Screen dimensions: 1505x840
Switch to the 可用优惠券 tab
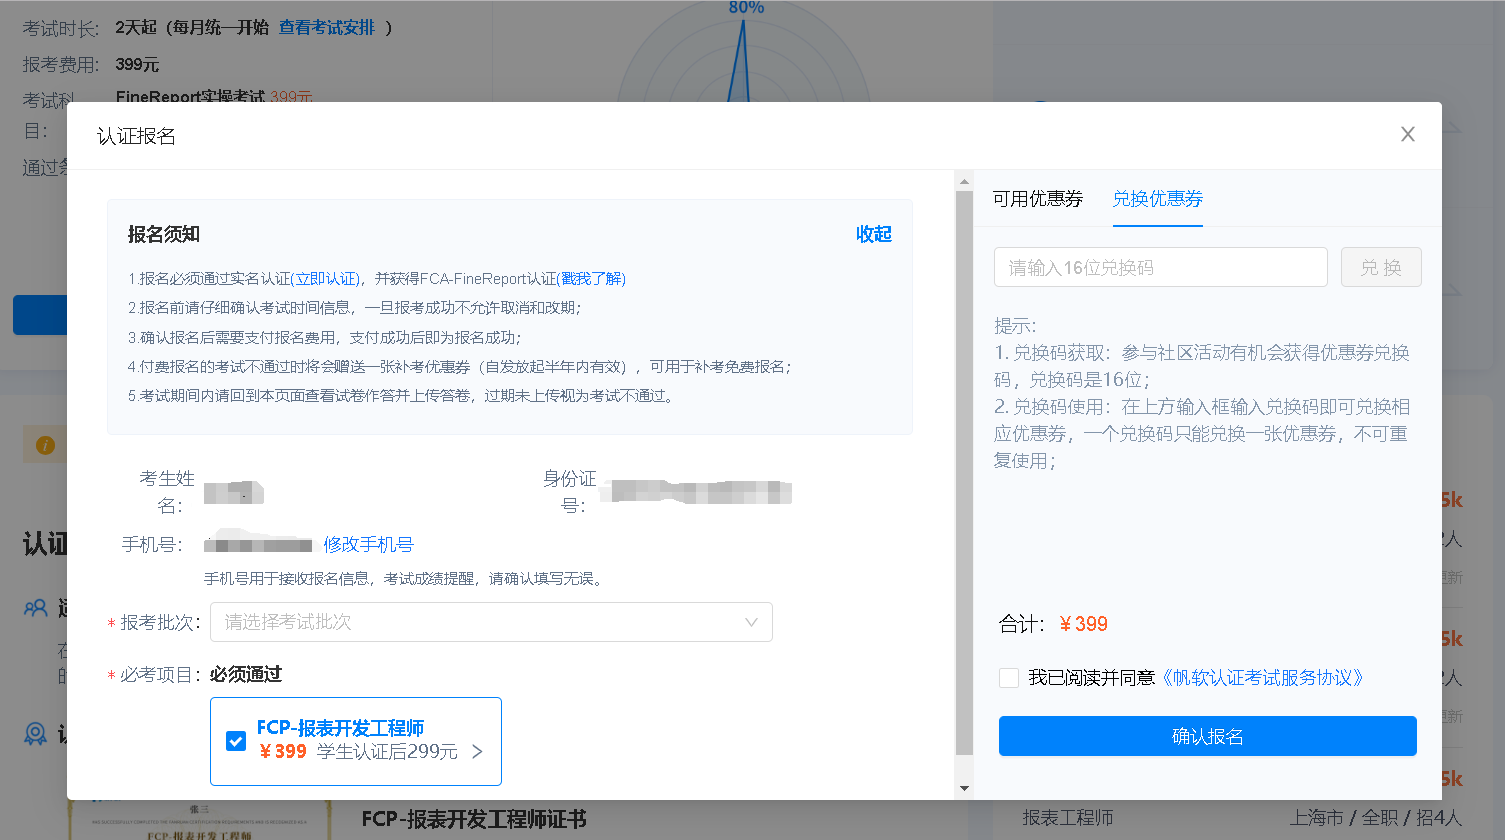[x=1037, y=199]
